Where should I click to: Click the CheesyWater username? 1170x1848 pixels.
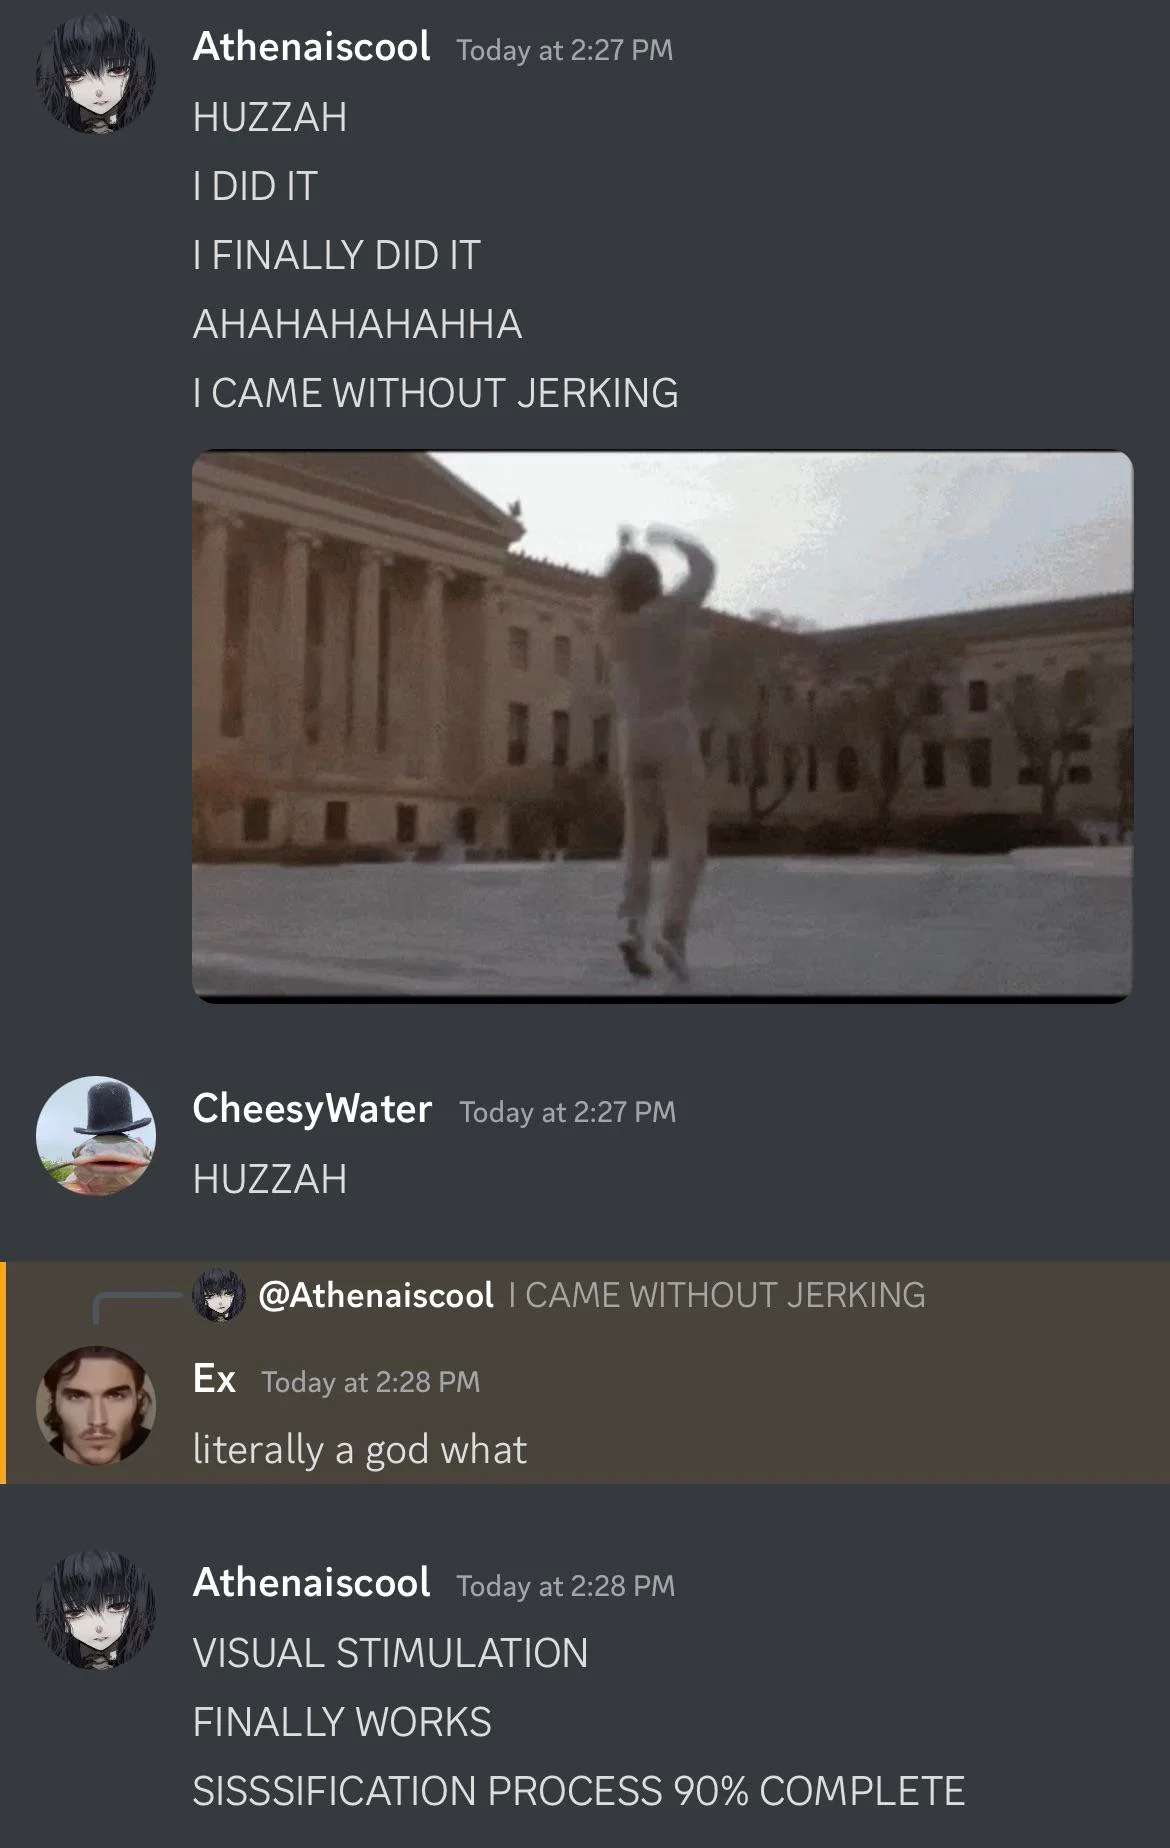[x=312, y=1108]
